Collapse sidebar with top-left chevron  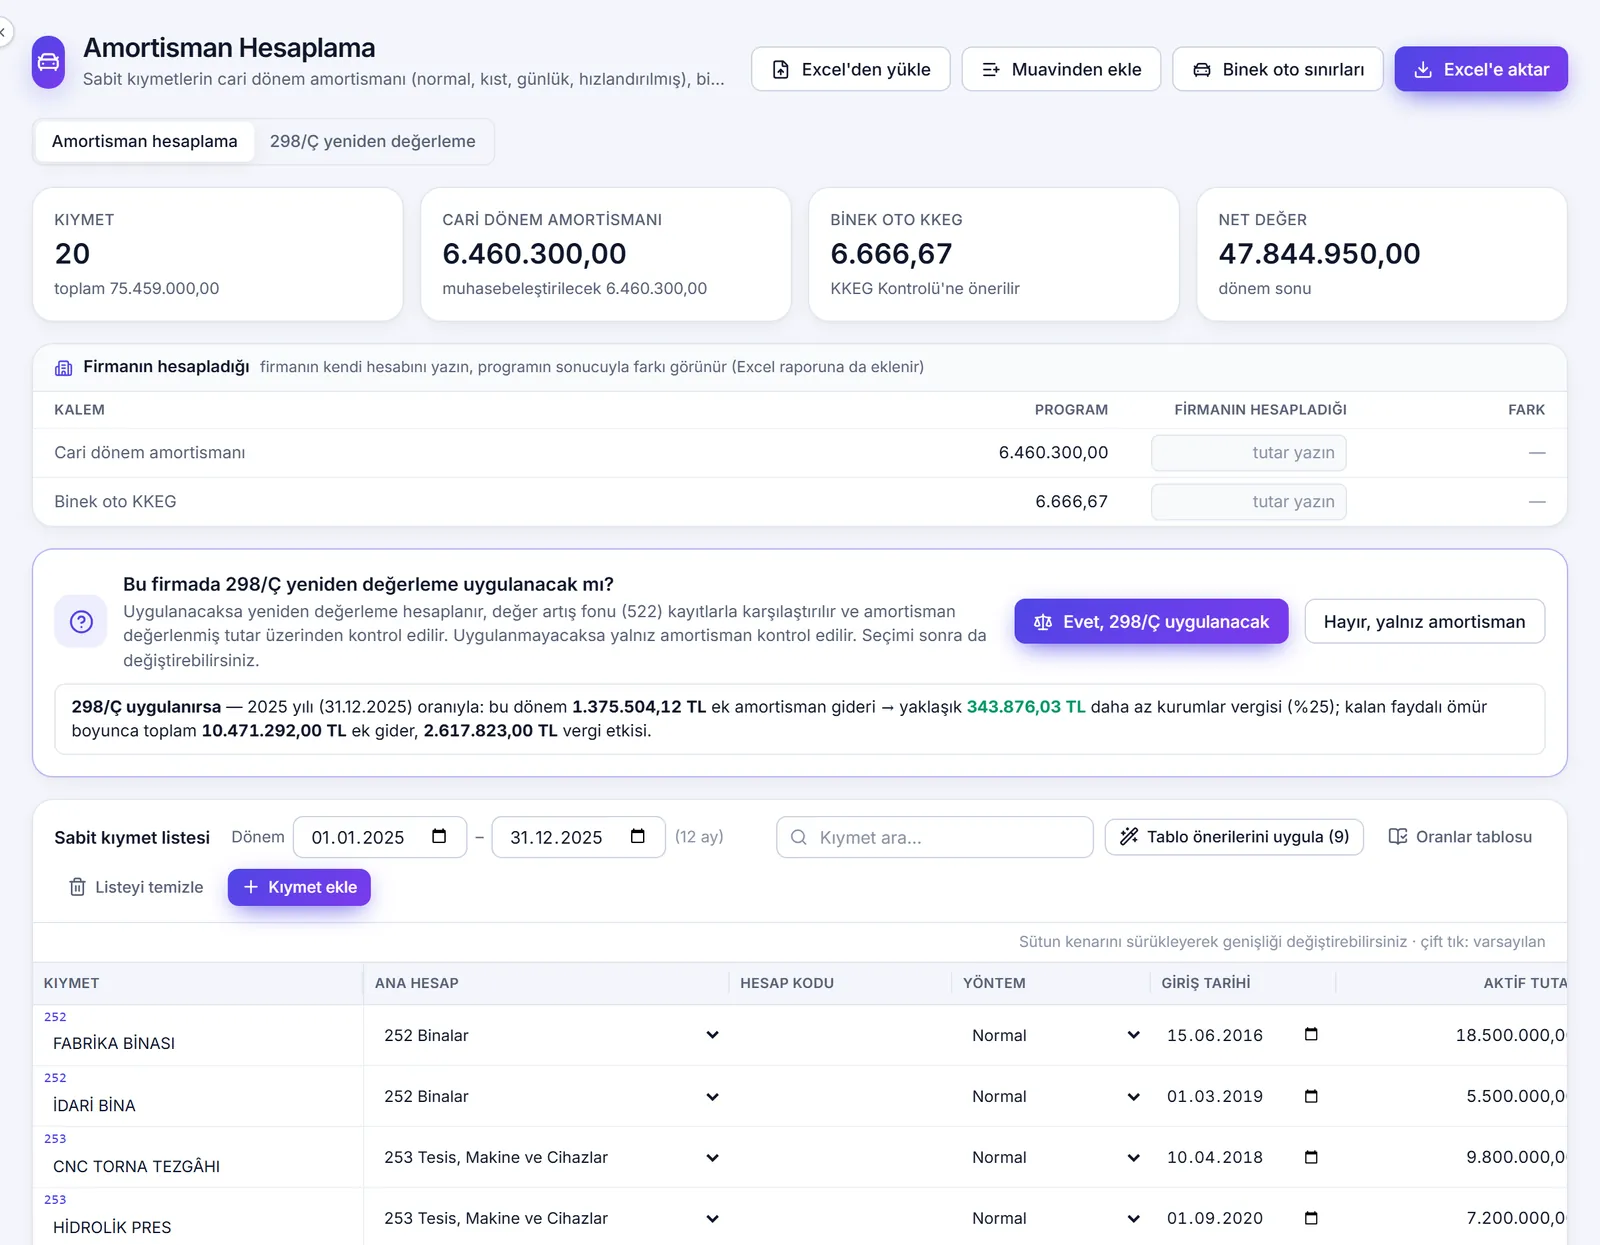[x=3, y=33]
